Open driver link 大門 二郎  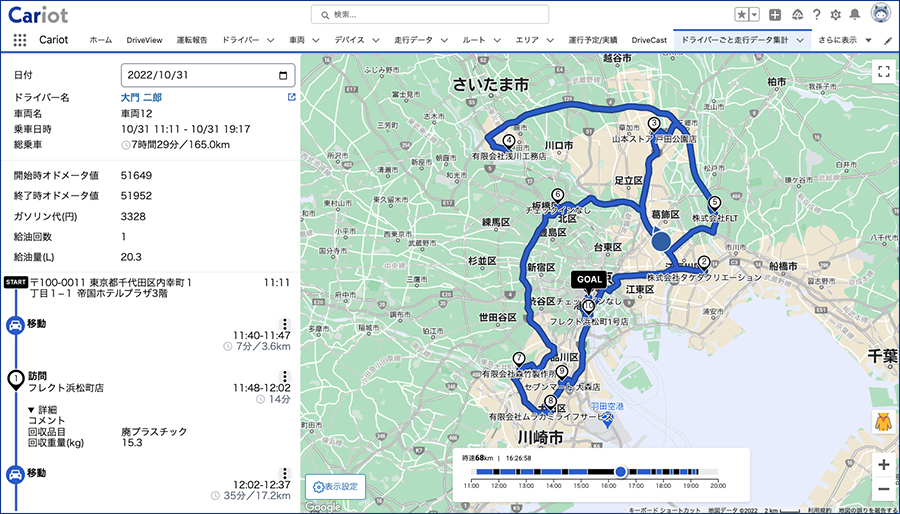(x=141, y=98)
